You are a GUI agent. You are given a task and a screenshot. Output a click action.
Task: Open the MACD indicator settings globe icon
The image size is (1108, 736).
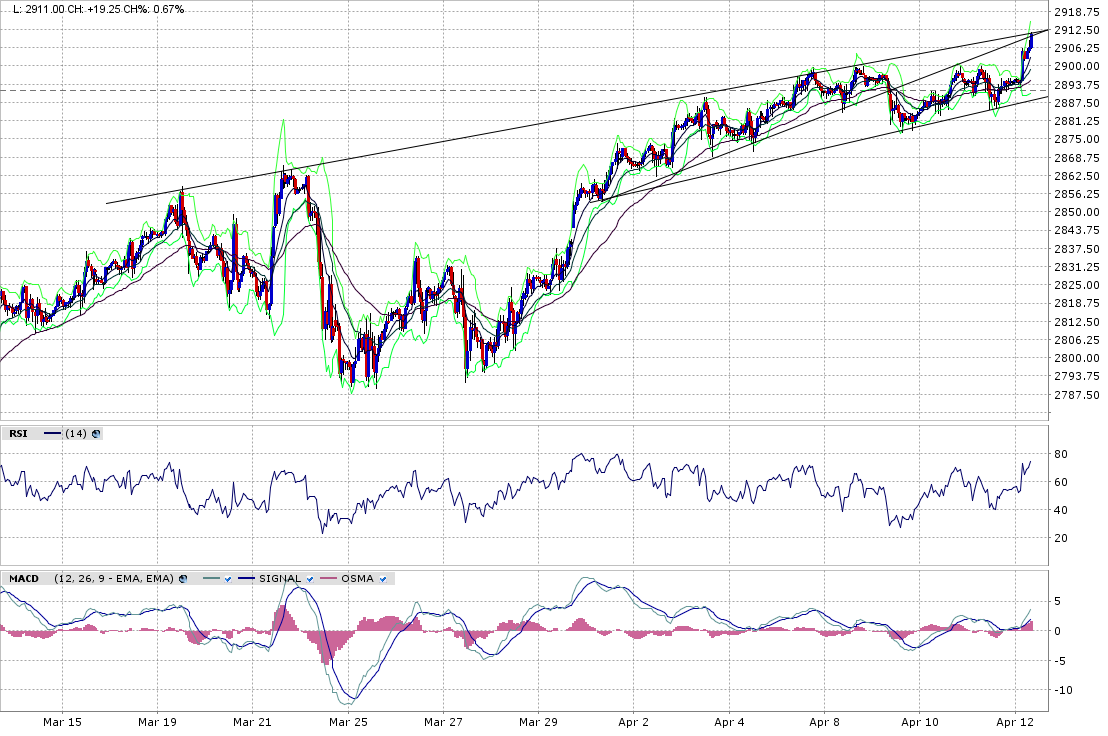pos(184,579)
